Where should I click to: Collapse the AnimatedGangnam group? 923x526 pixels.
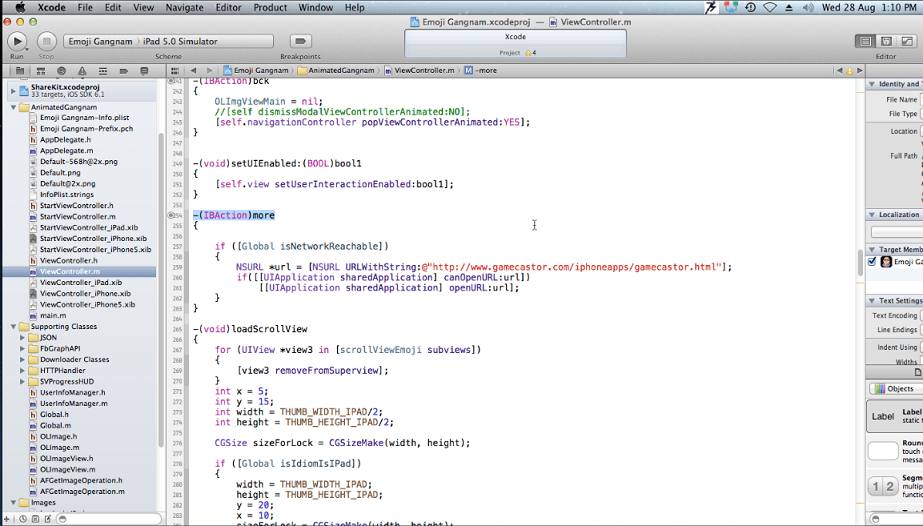click(x=14, y=108)
